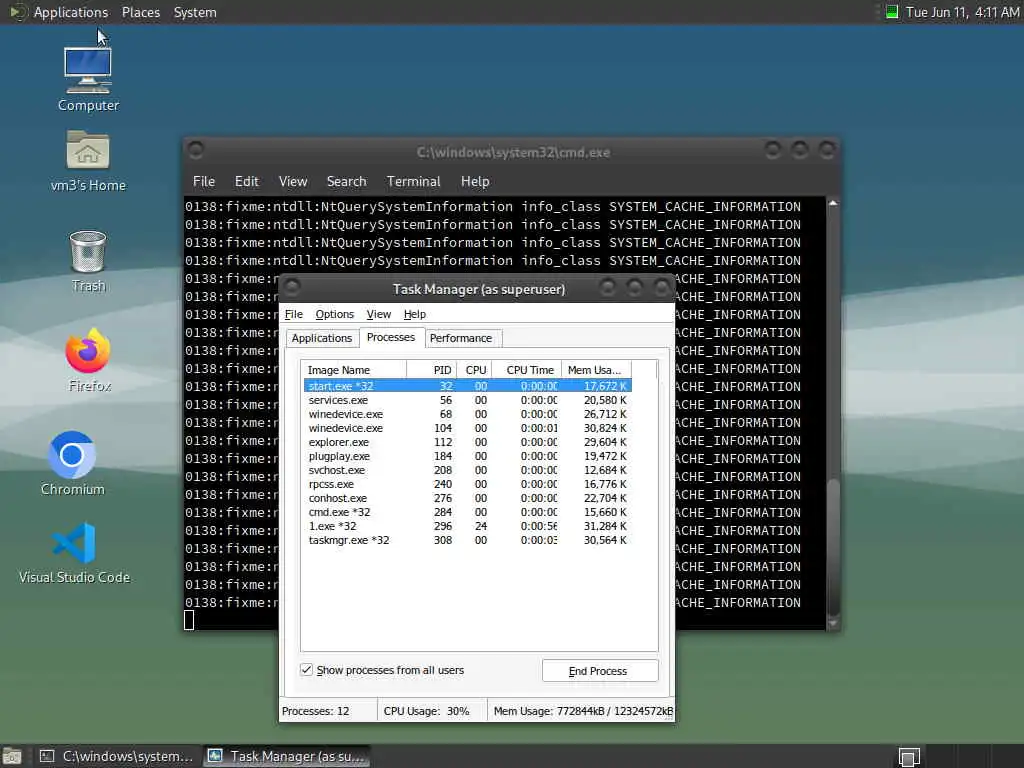Toggle Show processes from all users
This screenshot has height=768, width=1024.
(x=306, y=669)
